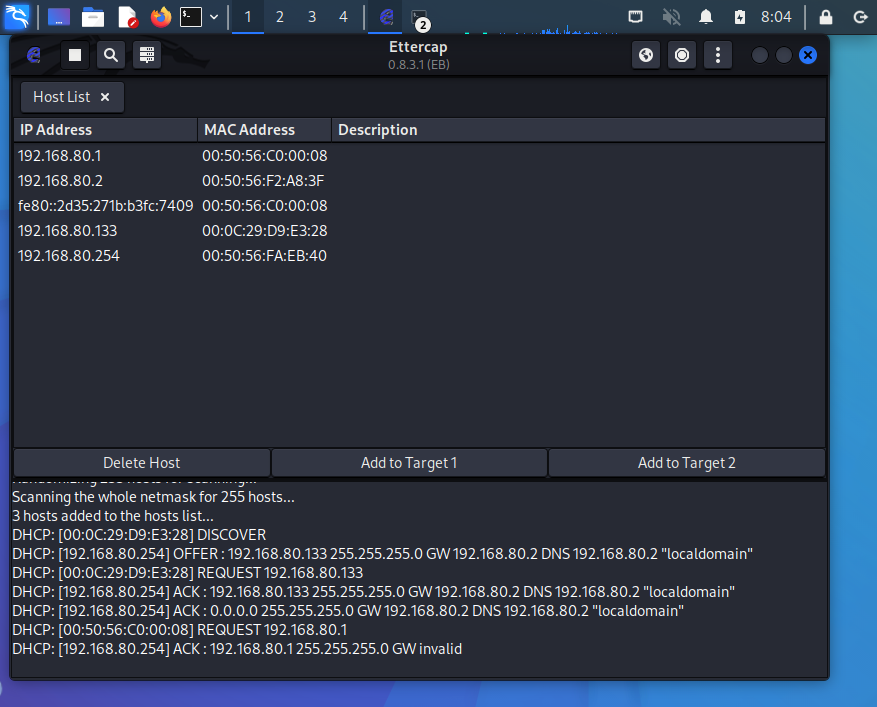Open terminal emulator from taskbar
Image resolution: width=877 pixels, height=707 pixels.
[x=191, y=17]
